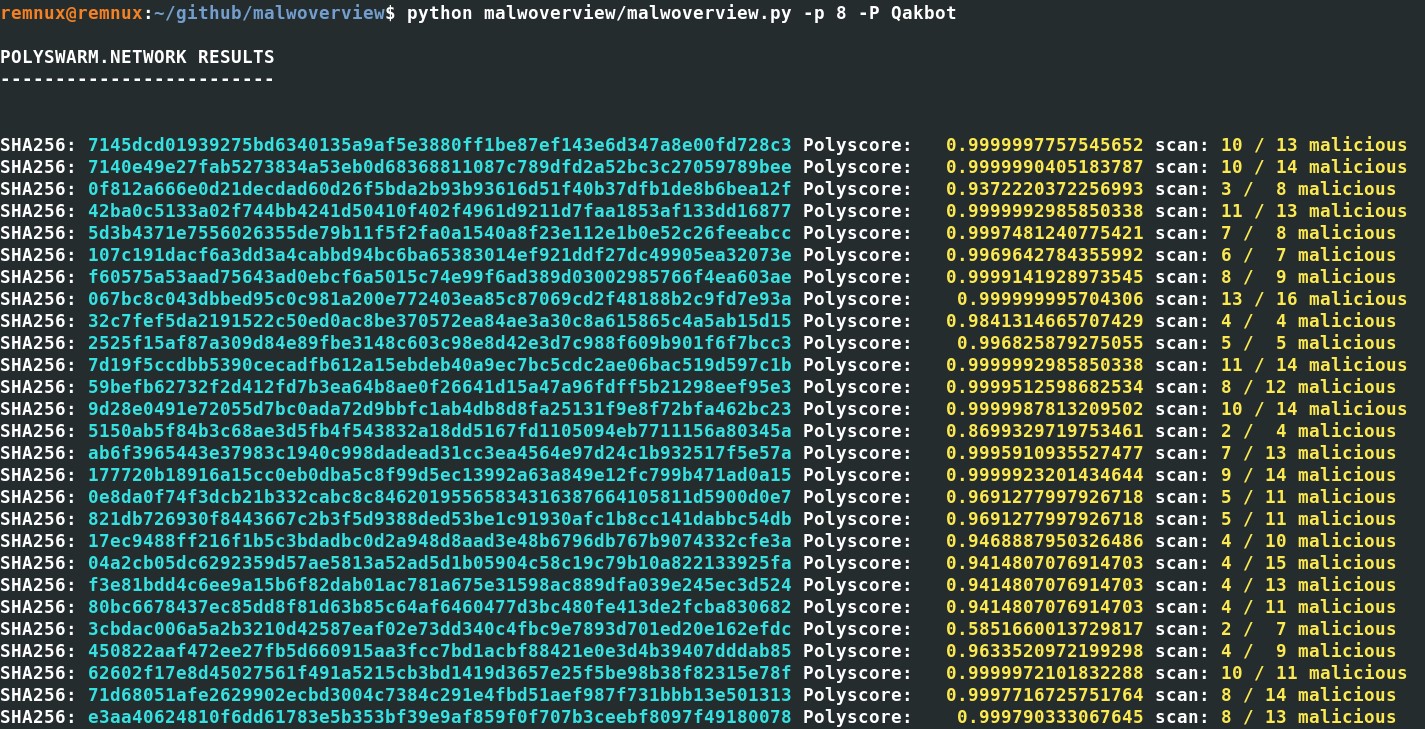Viewport: 1425px width, 729px height.
Task: Click scan result 6 / 7 malicious
Action: pos(1308,255)
